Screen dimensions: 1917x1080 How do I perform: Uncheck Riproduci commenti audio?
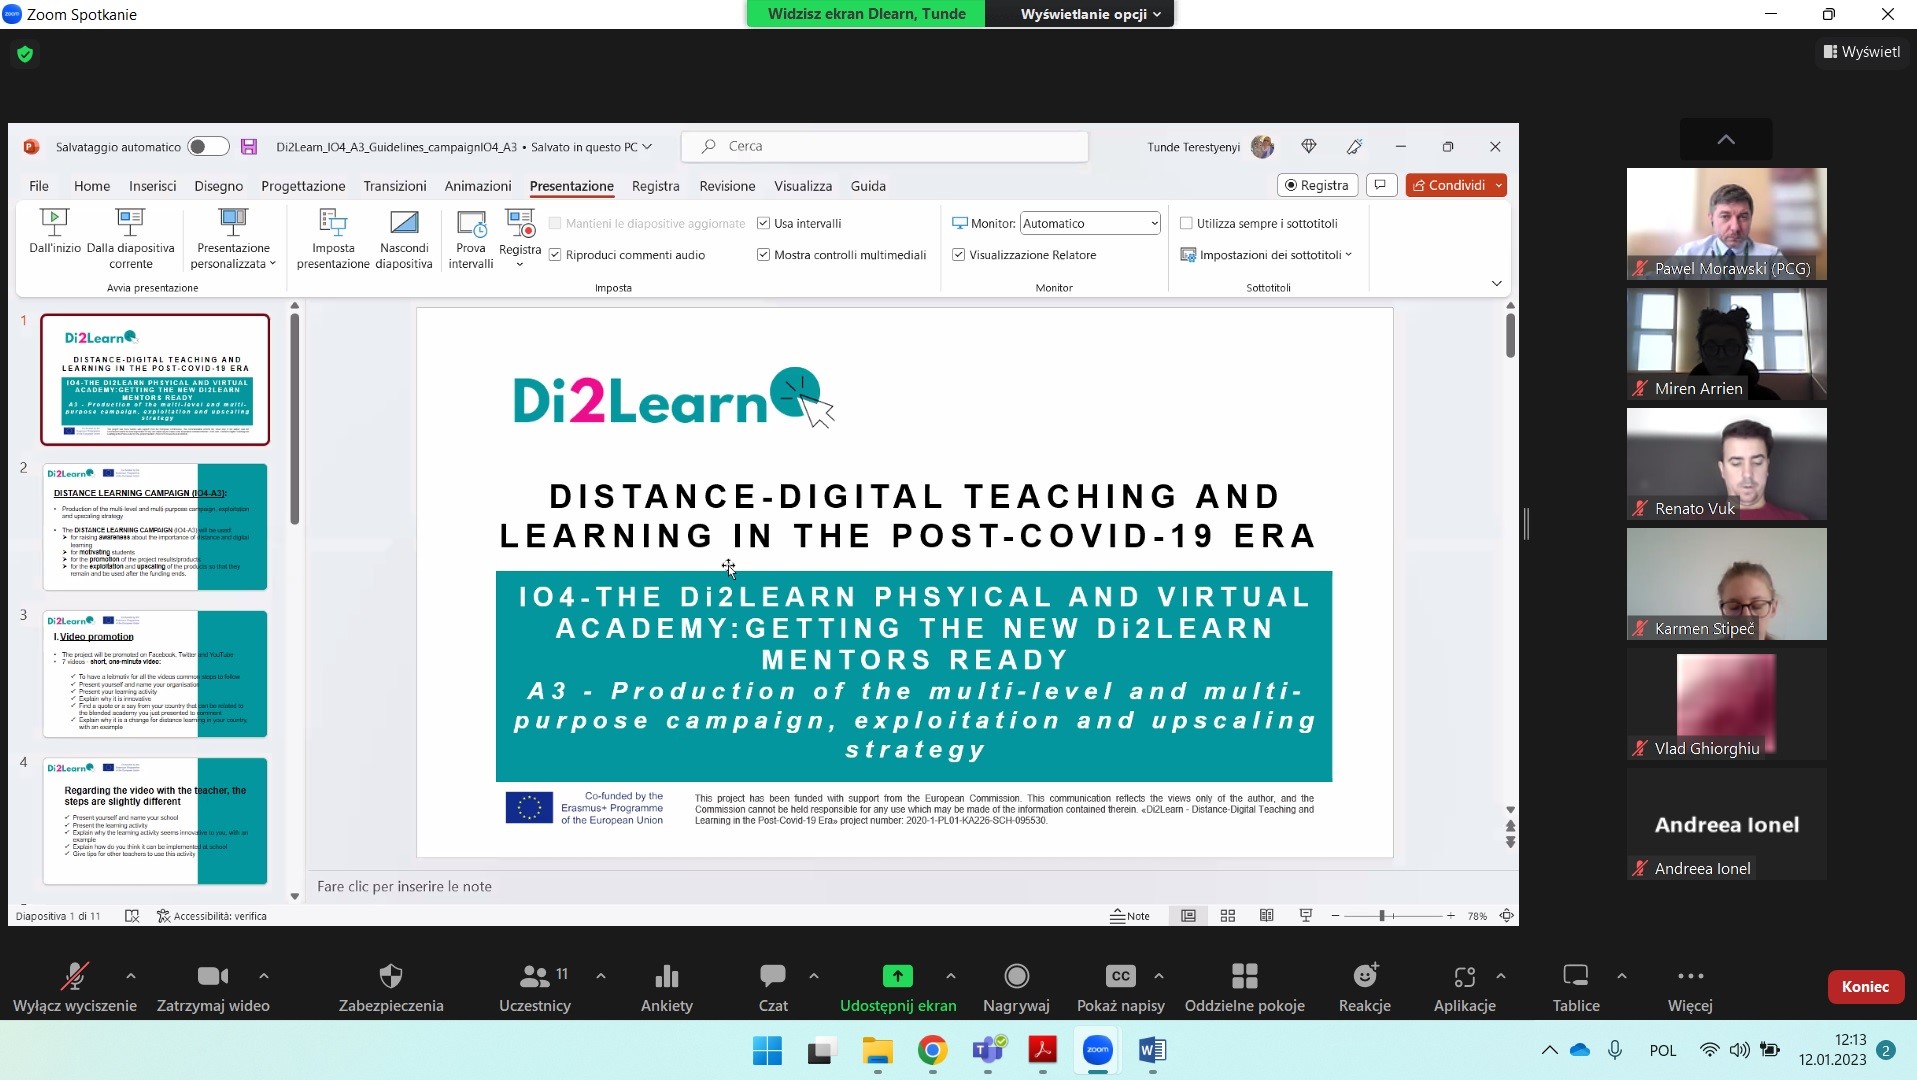coord(555,255)
